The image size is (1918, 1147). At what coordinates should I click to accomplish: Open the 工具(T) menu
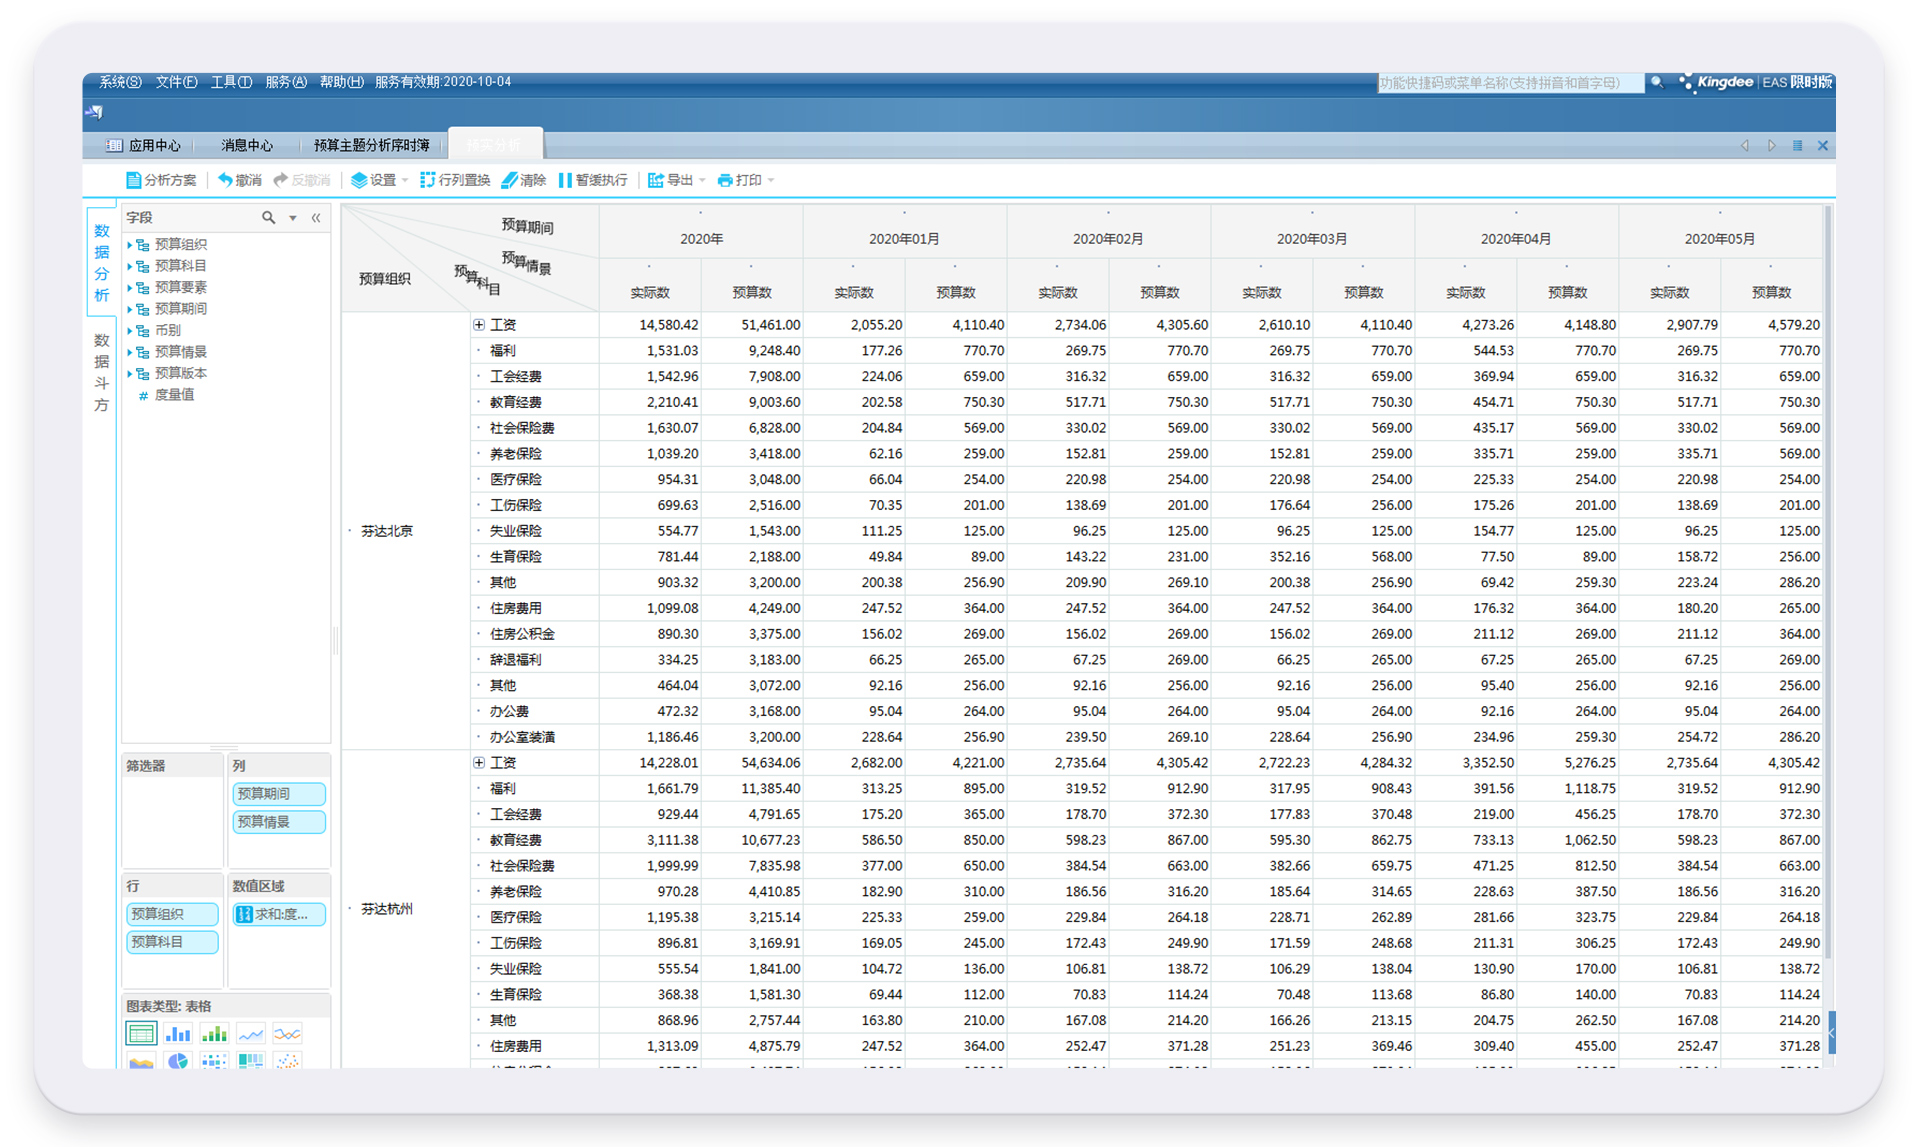point(231,82)
